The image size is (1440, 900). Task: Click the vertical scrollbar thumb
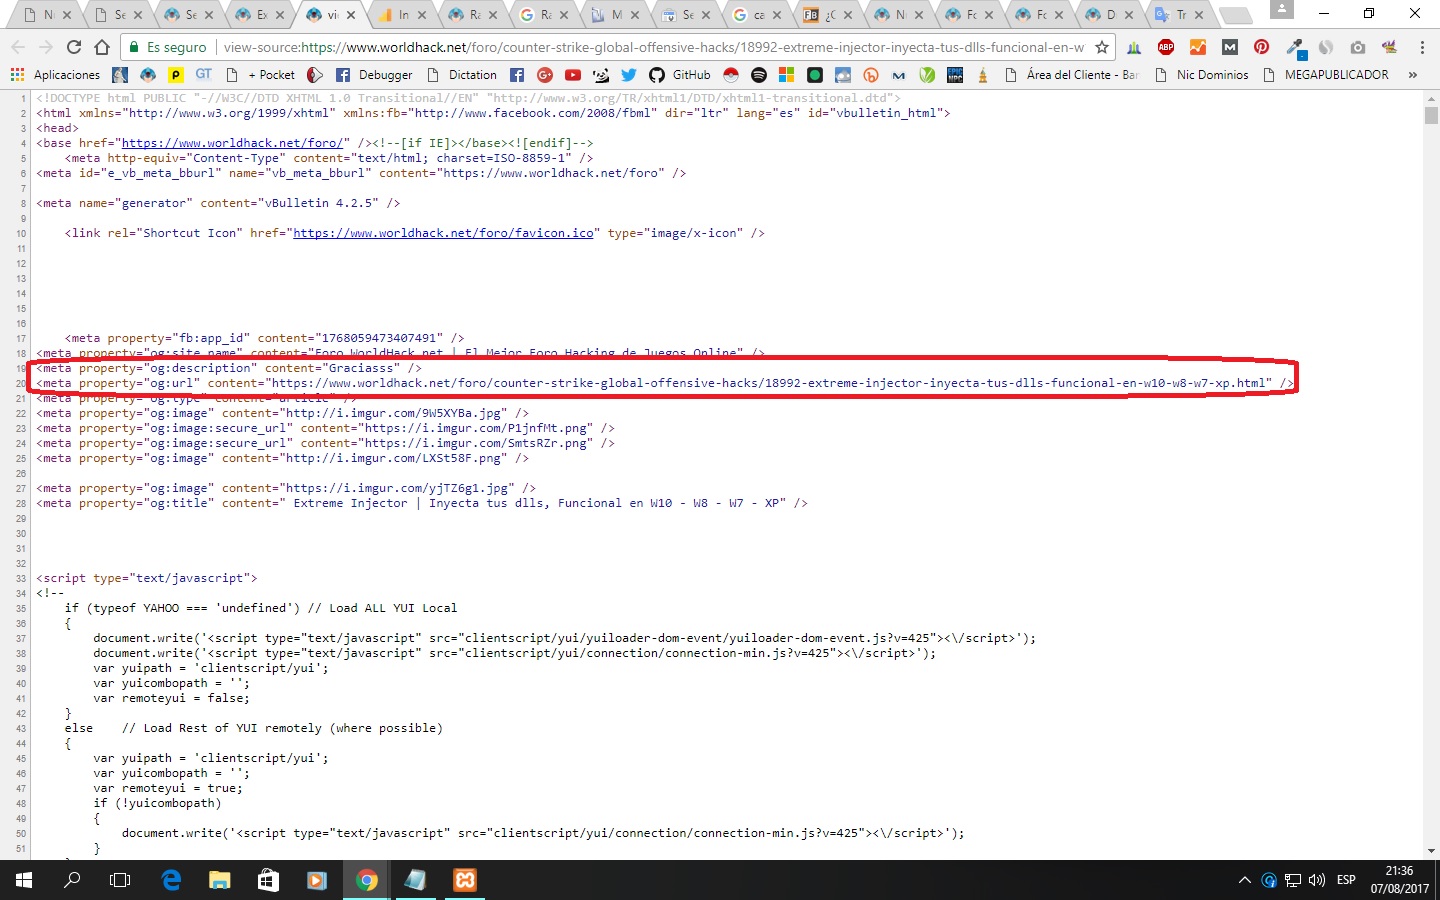click(x=1431, y=115)
